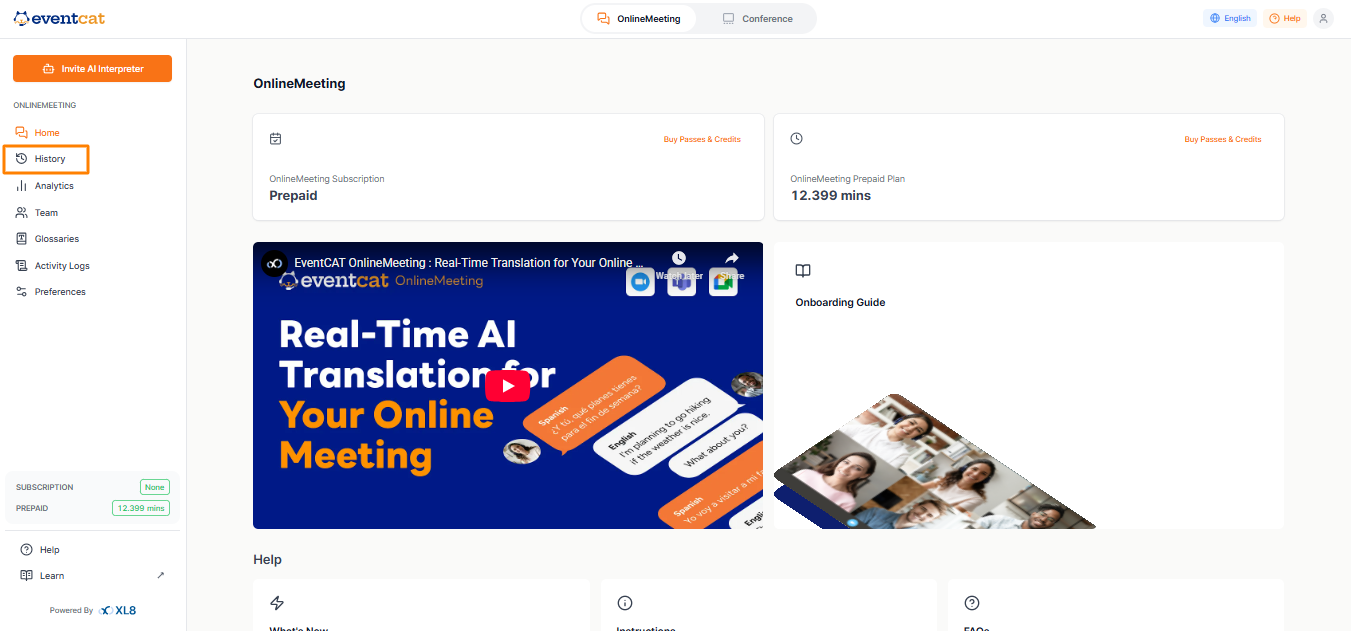Open the English language selector
Viewport: 1351px width, 631px height.
point(1230,18)
